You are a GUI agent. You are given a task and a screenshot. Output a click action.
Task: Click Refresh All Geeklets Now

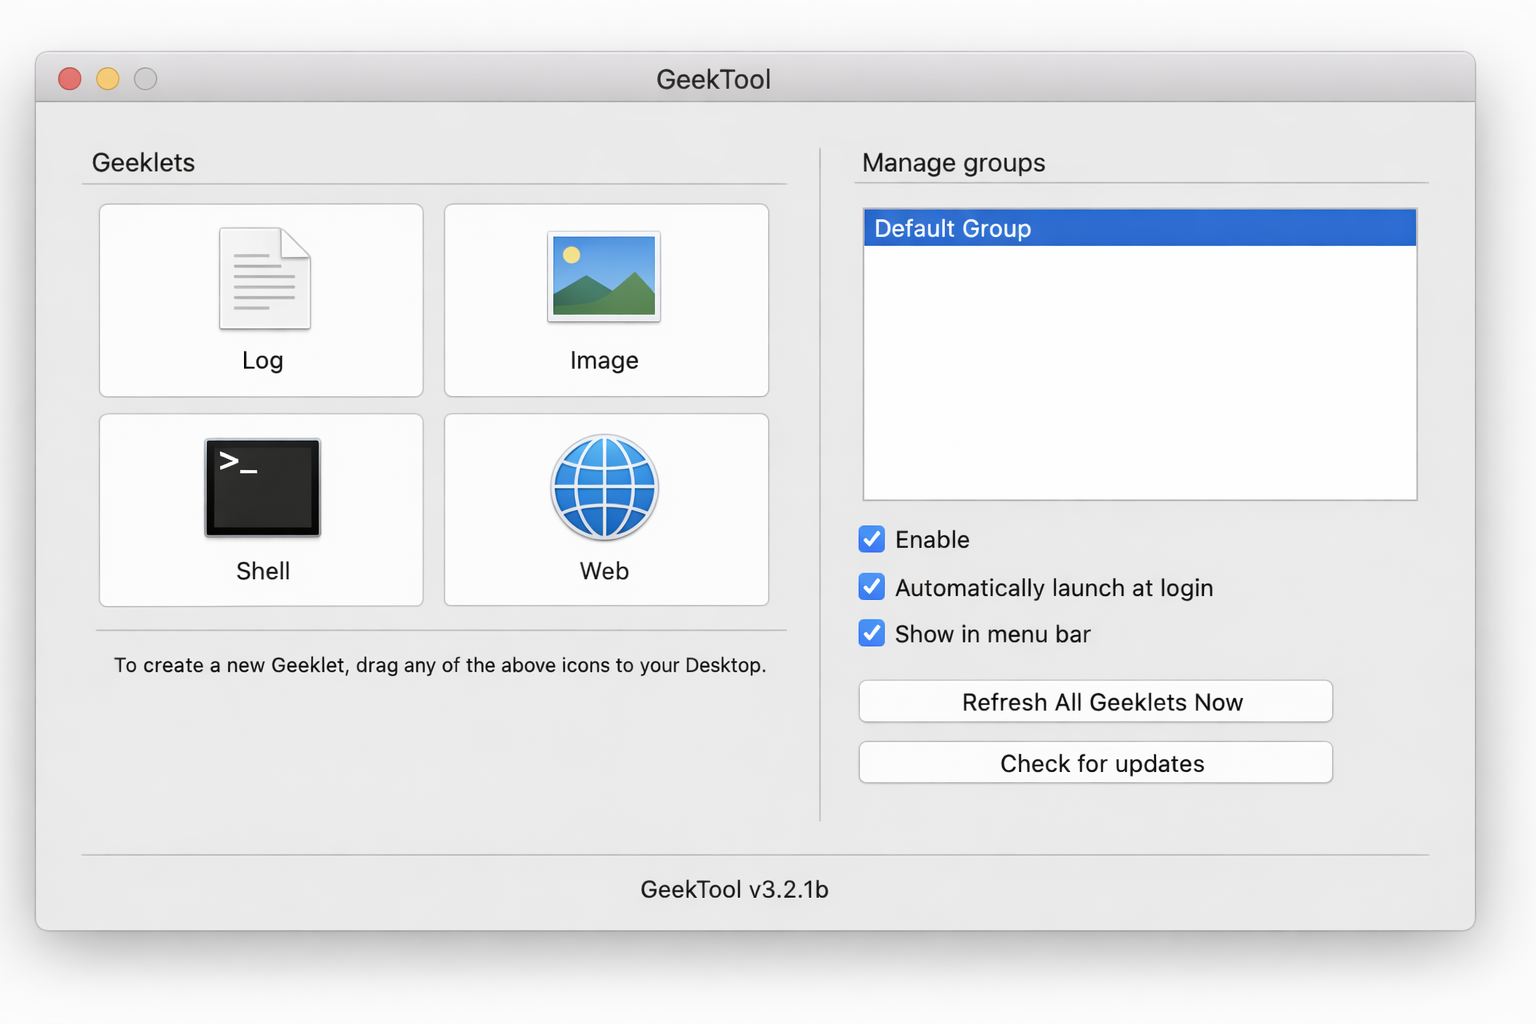(x=1096, y=702)
